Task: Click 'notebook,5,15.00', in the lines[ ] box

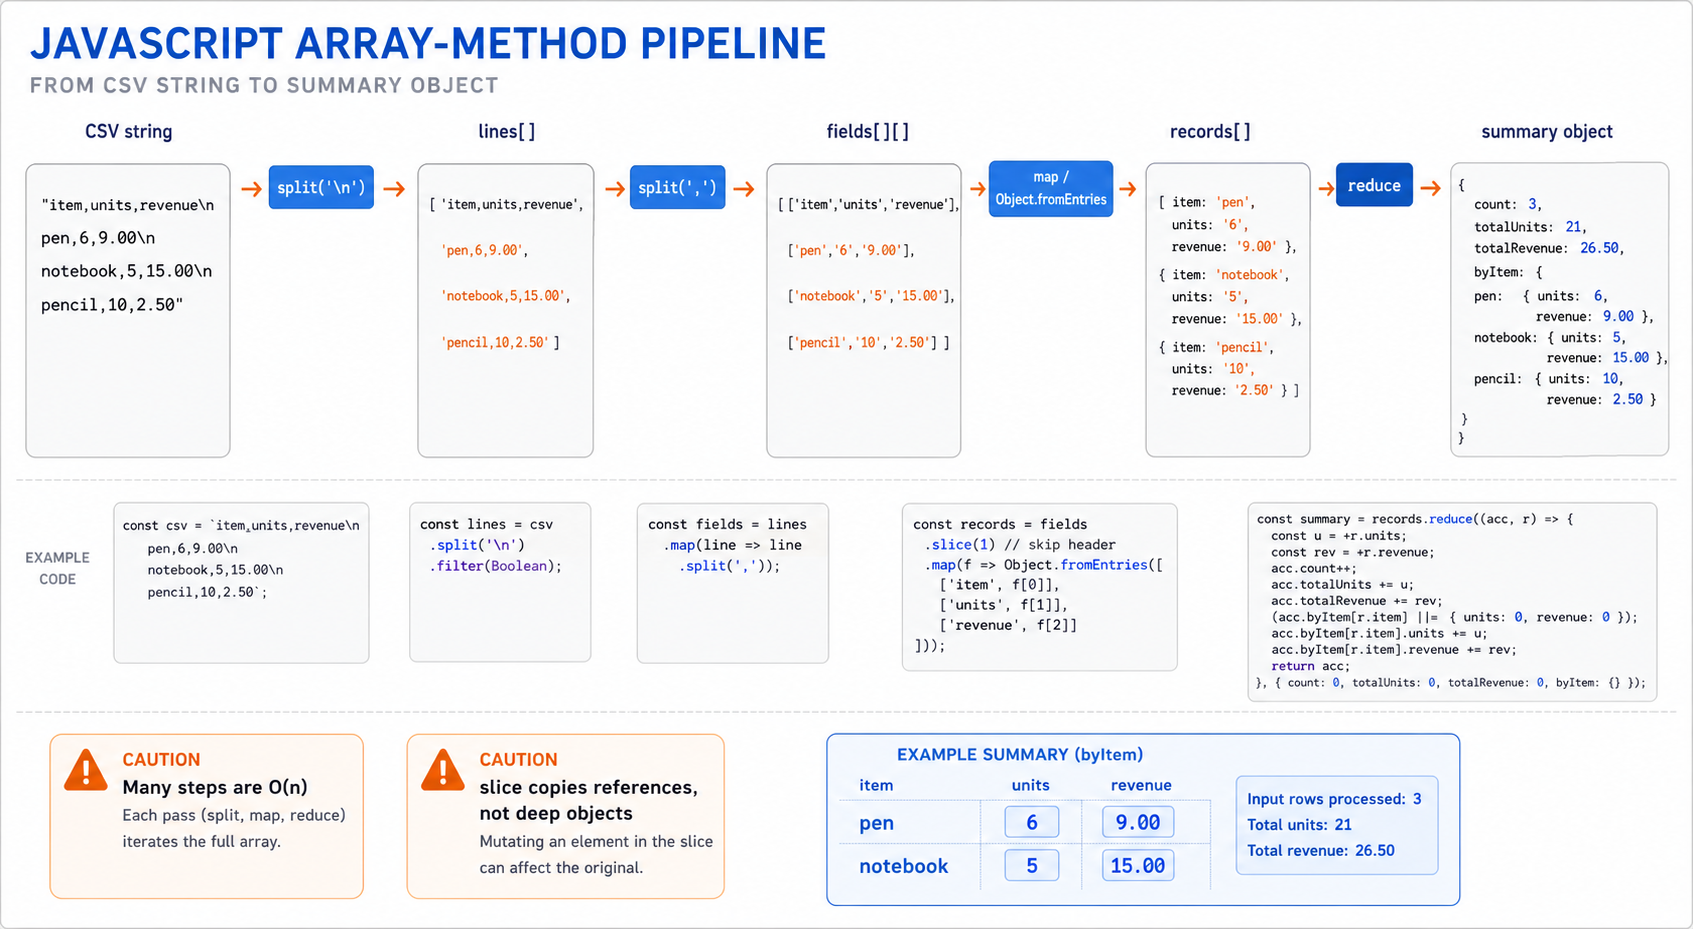Action: 505,296
